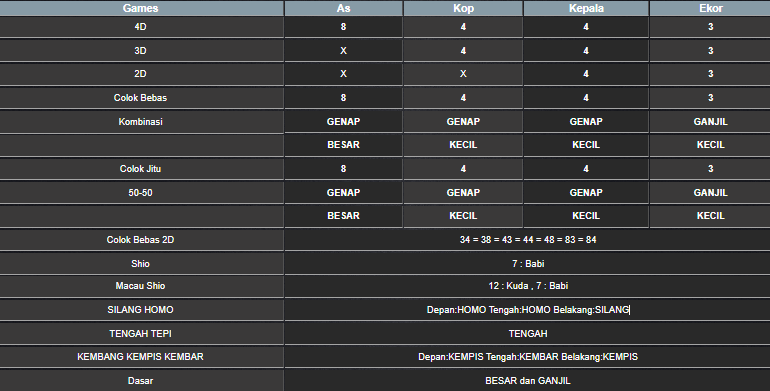Click the TENGAH result value

click(528, 334)
